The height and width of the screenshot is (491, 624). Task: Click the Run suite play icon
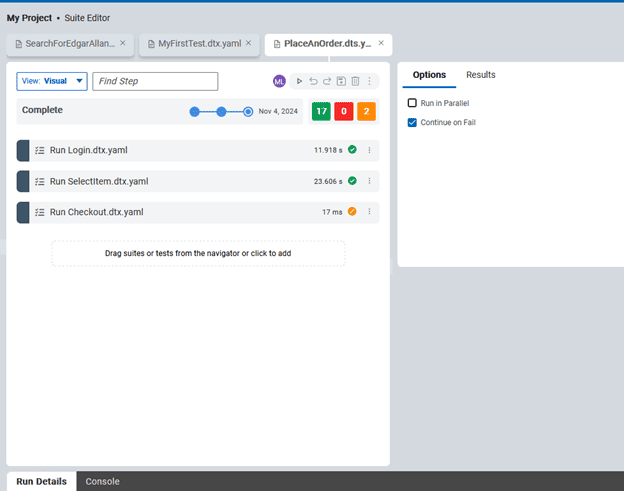click(x=299, y=81)
